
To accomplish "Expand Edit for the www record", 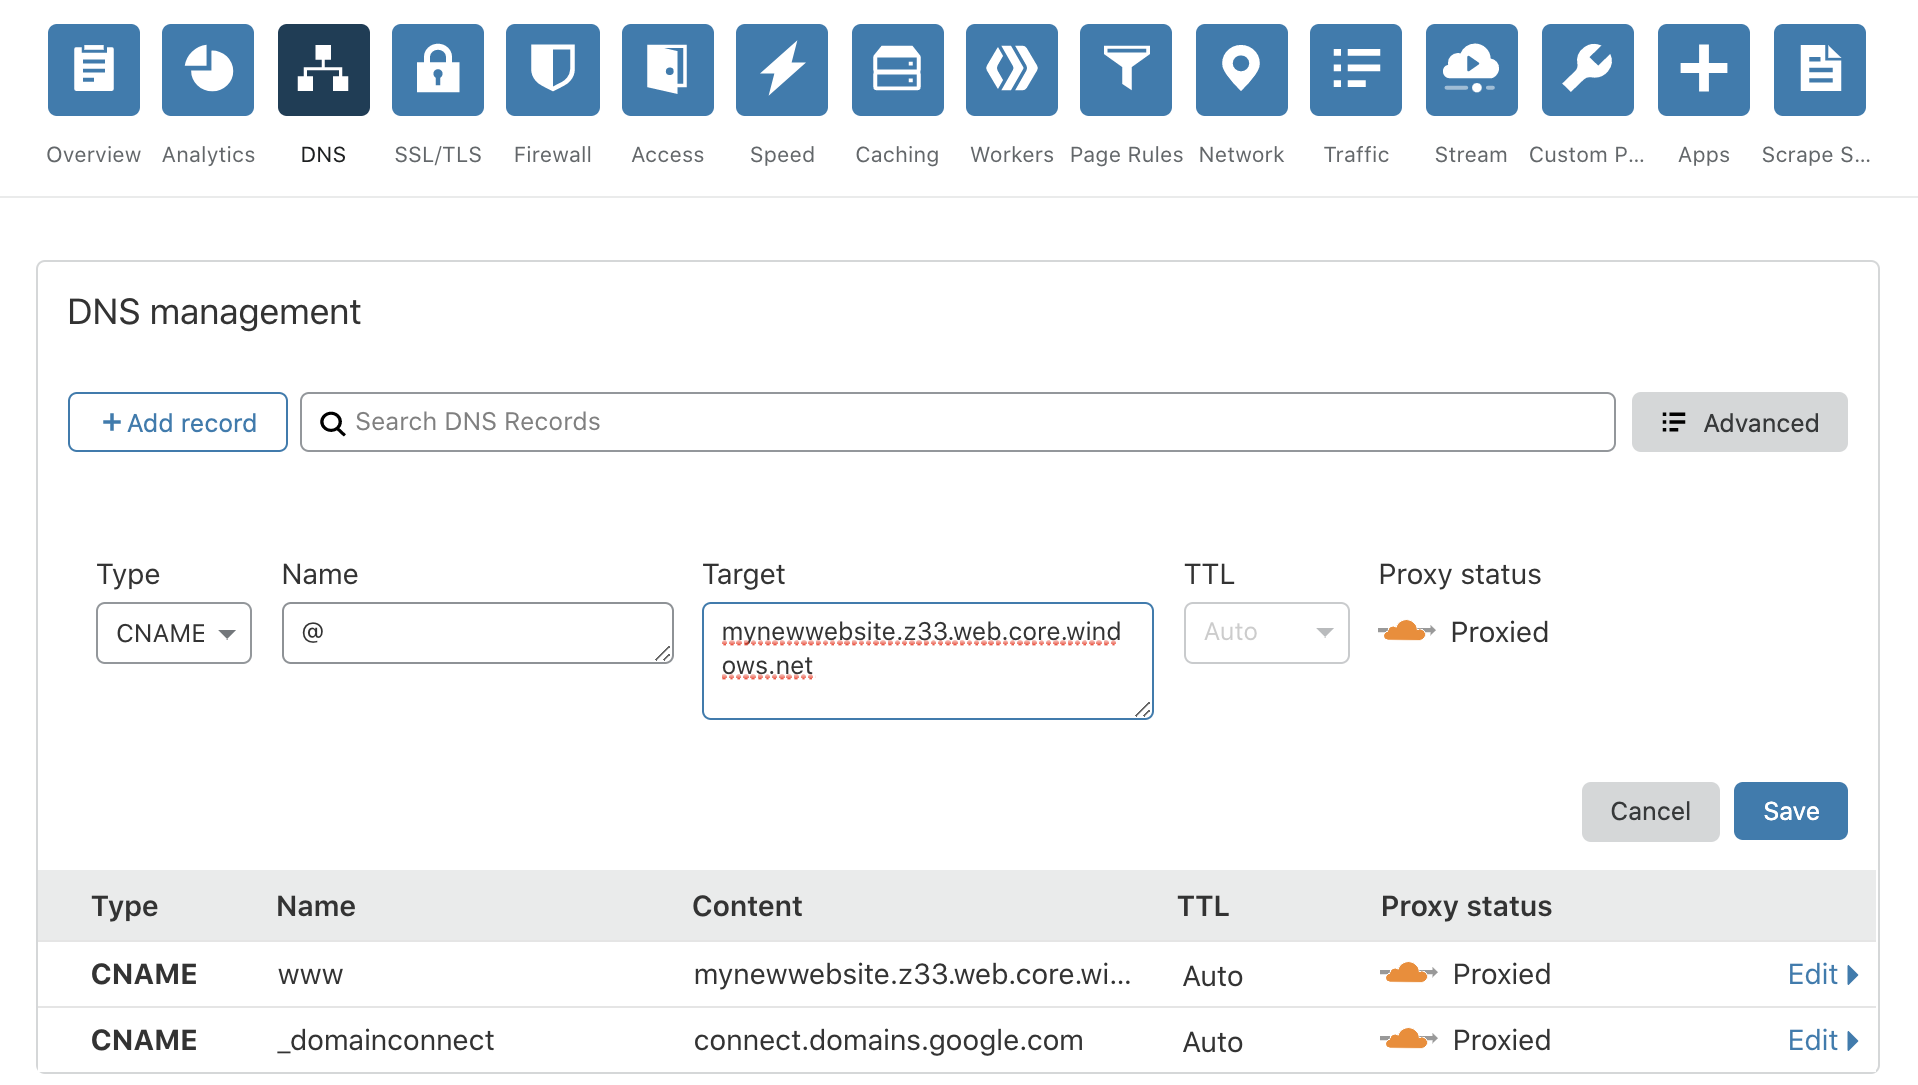I will pyautogui.click(x=1823, y=974).
